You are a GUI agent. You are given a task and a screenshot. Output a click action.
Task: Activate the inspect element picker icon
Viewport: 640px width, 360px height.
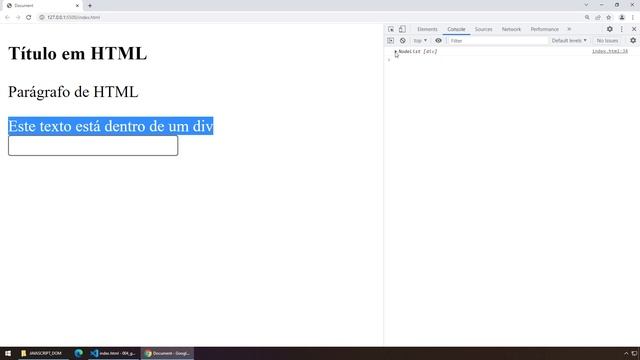pyautogui.click(x=391, y=29)
